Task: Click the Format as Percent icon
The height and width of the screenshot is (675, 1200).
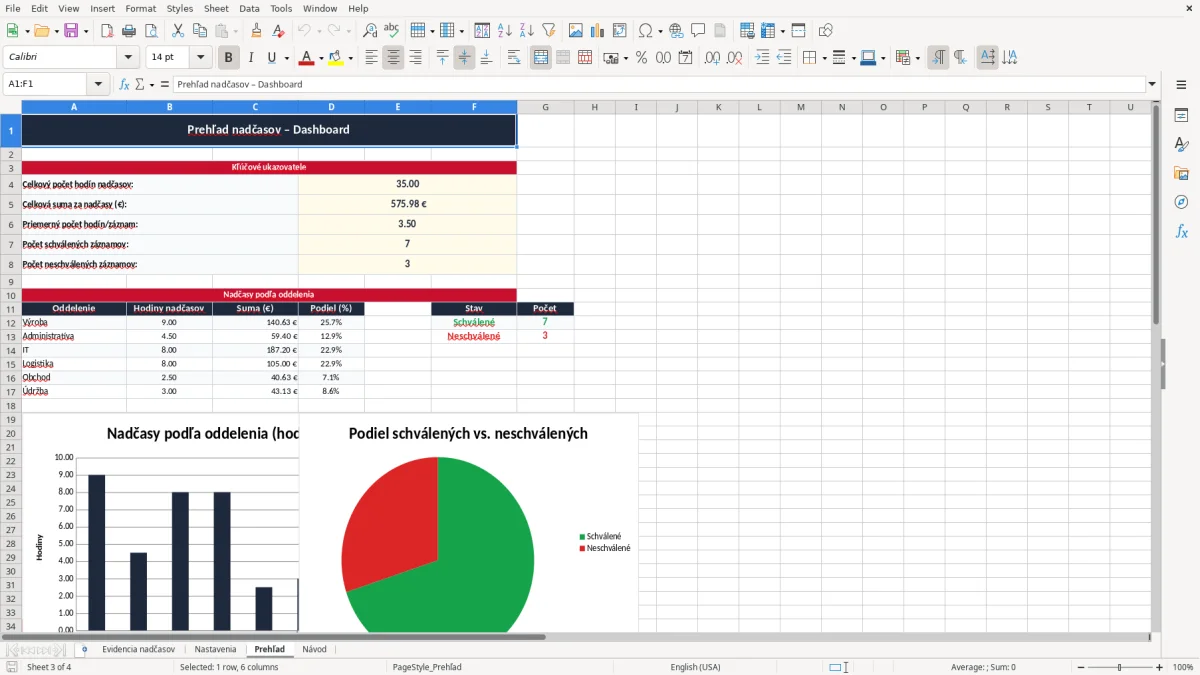Action: point(641,58)
